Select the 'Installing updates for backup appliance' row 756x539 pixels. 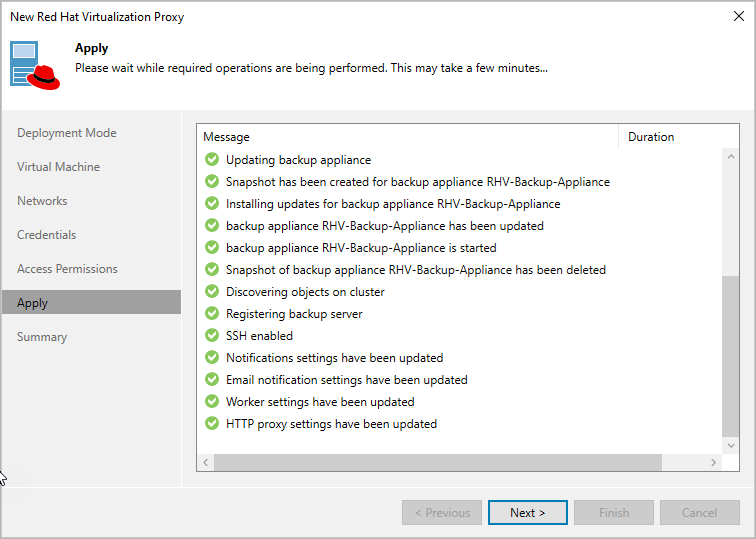tap(393, 204)
